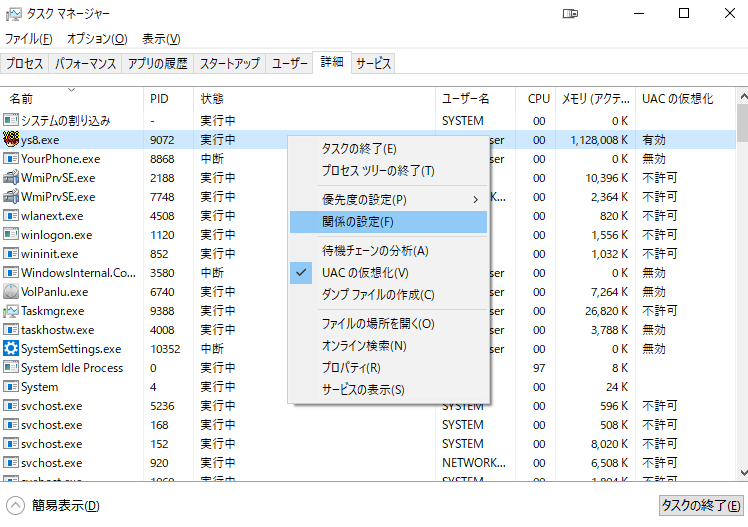Click the wininit.exe process icon

10,254
